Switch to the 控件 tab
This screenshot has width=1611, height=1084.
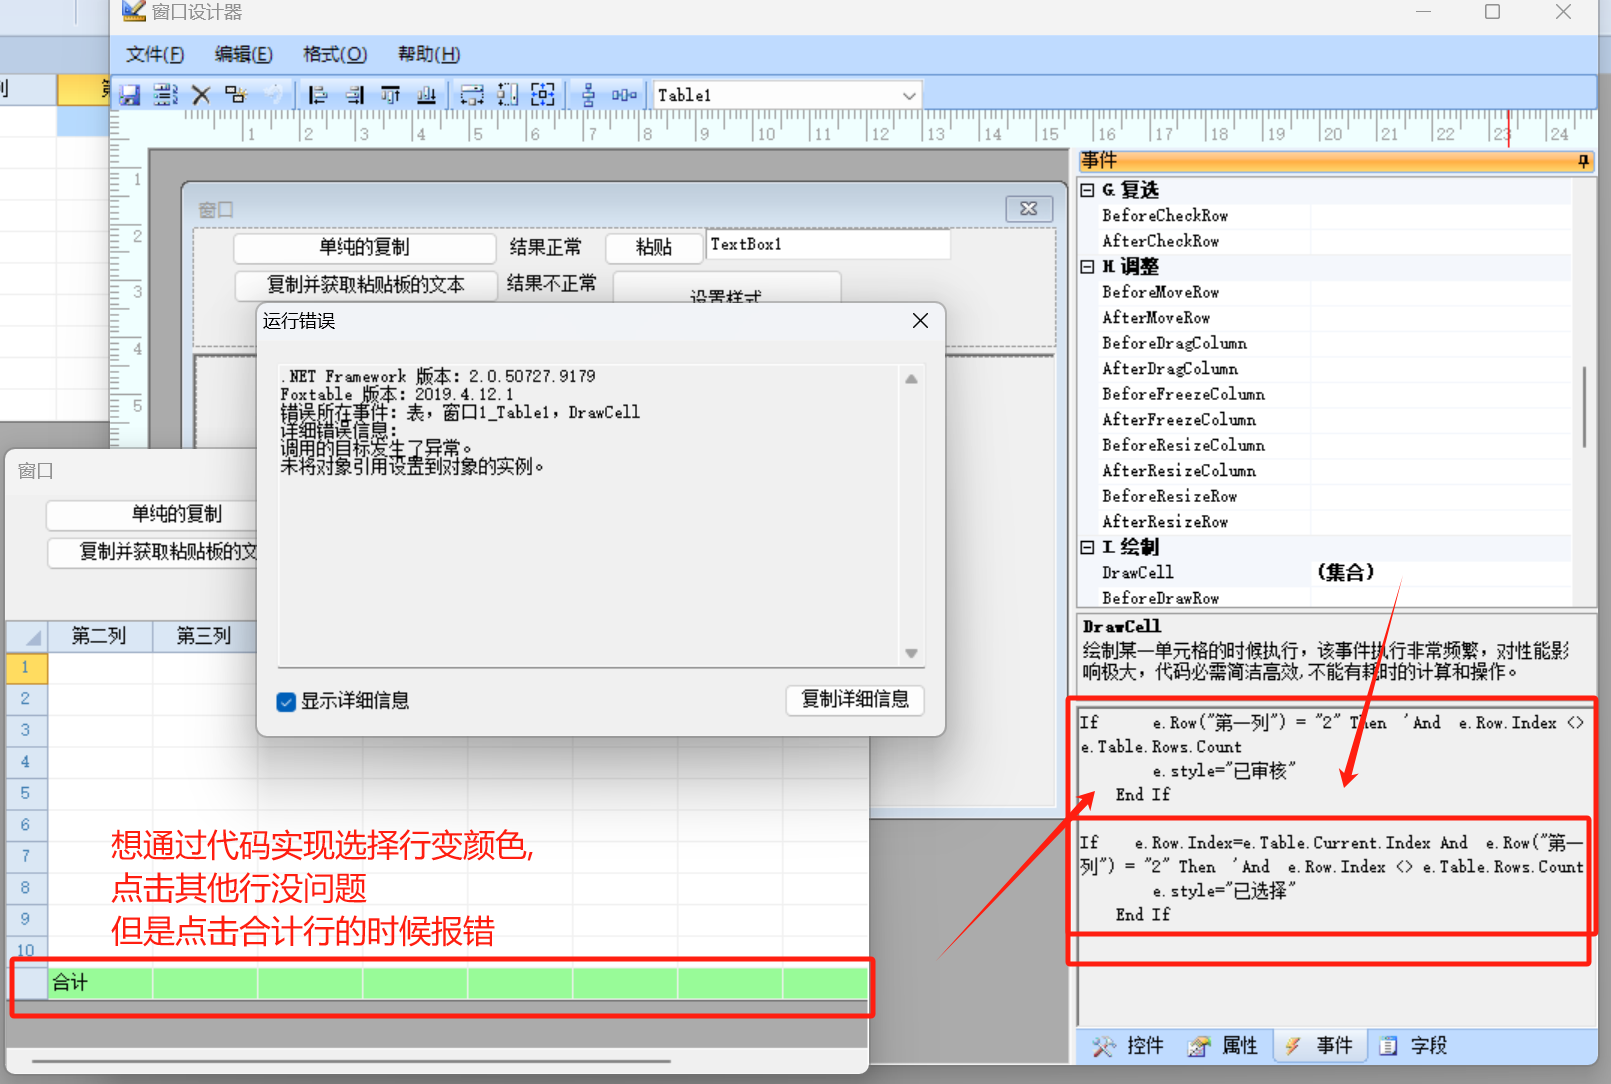pos(1128,1046)
